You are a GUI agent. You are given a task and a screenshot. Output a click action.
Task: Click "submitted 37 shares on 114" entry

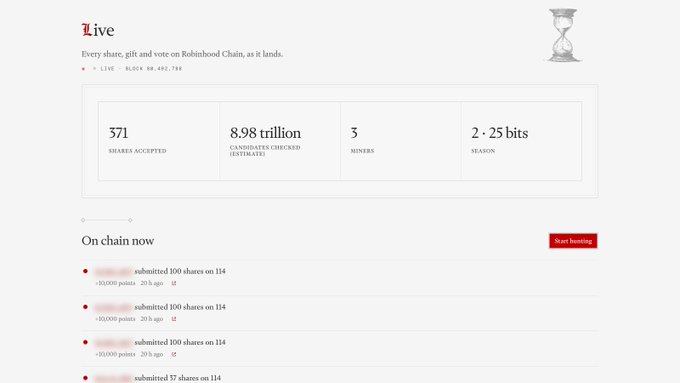(x=177, y=378)
